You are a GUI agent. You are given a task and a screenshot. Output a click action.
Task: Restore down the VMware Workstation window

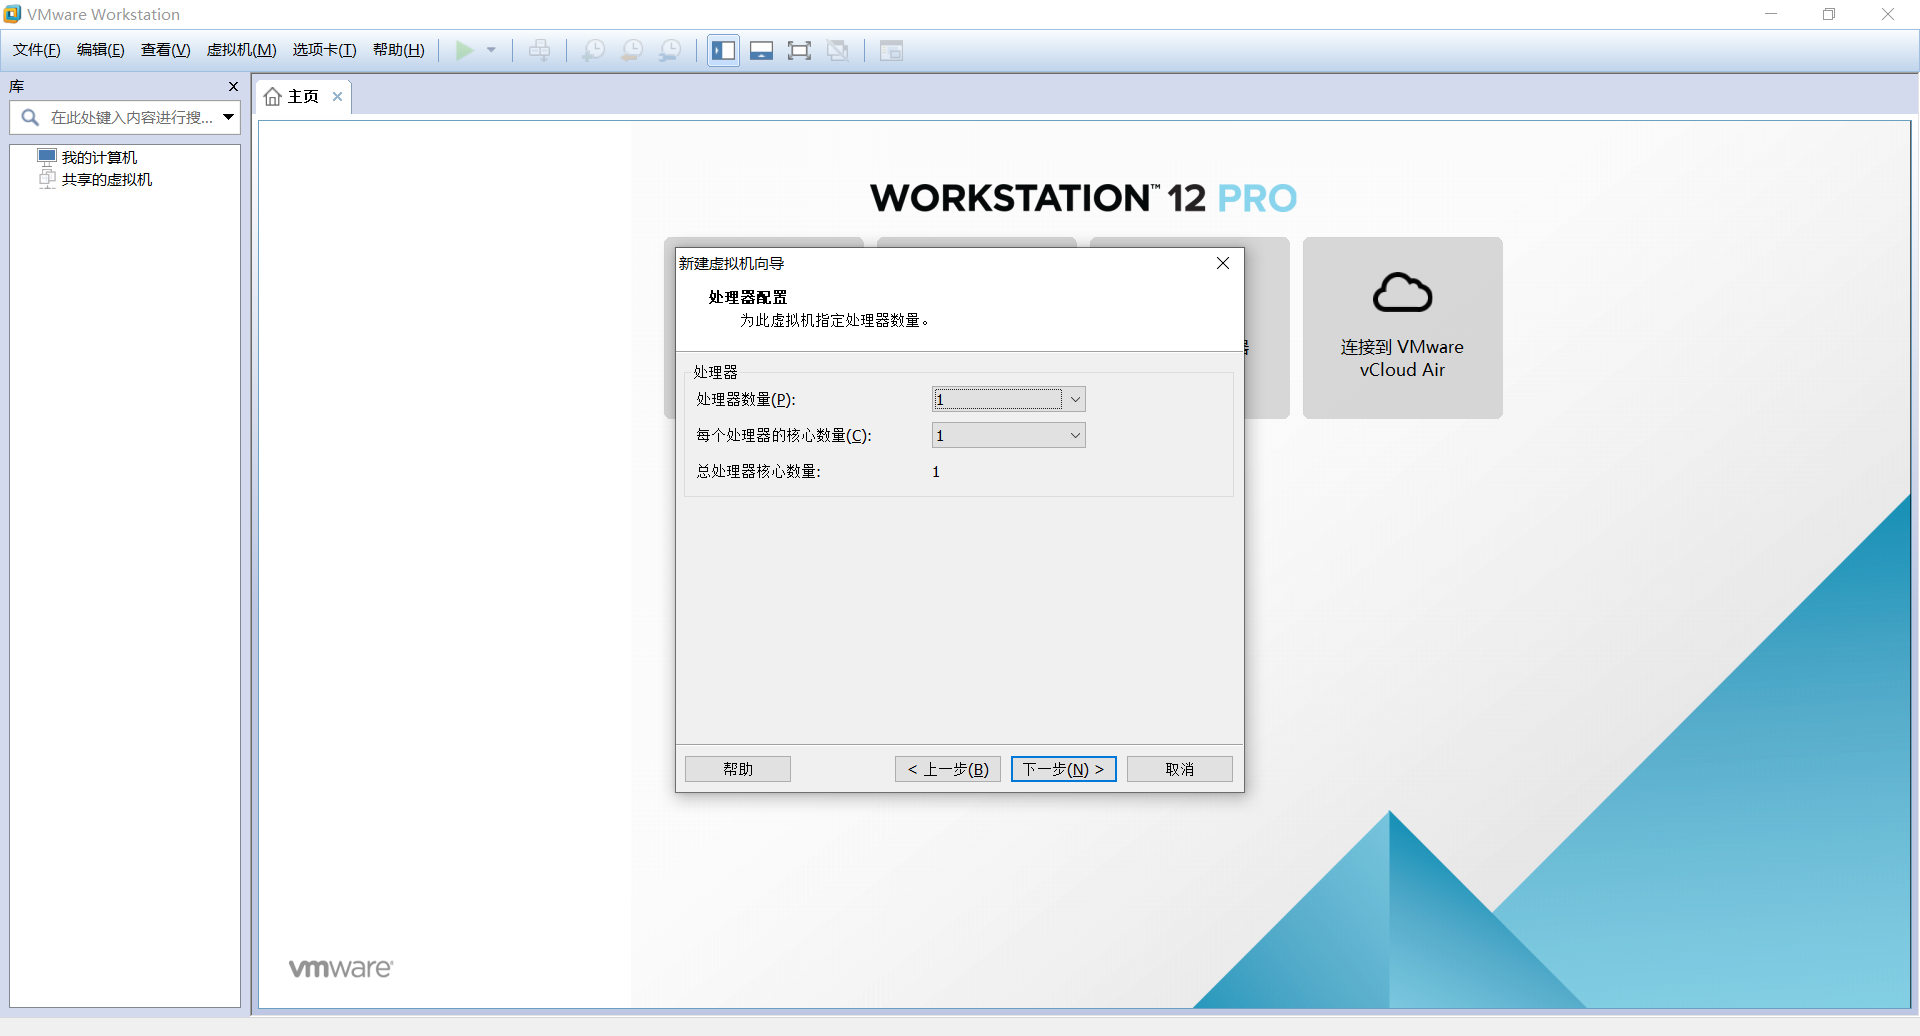pyautogui.click(x=1829, y=14)
